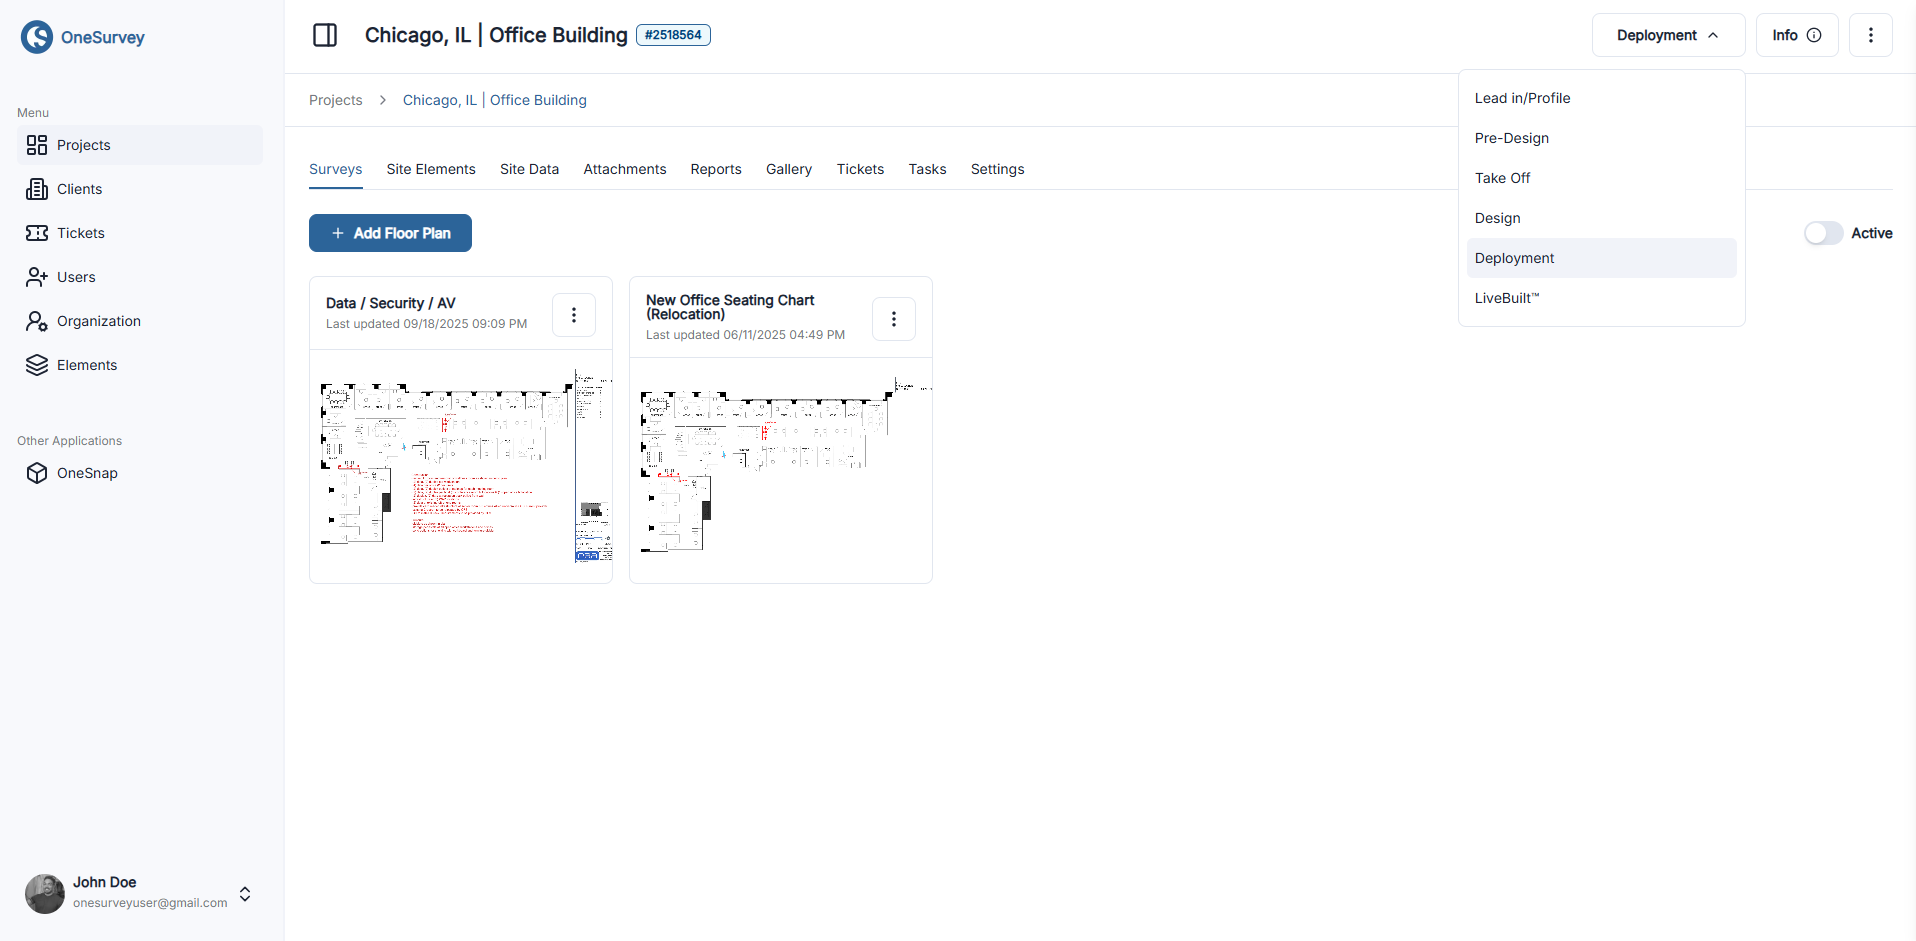Screen dimensions: 1916x941
Task: Switch to the Site Data tab
Action: point(529,169)
